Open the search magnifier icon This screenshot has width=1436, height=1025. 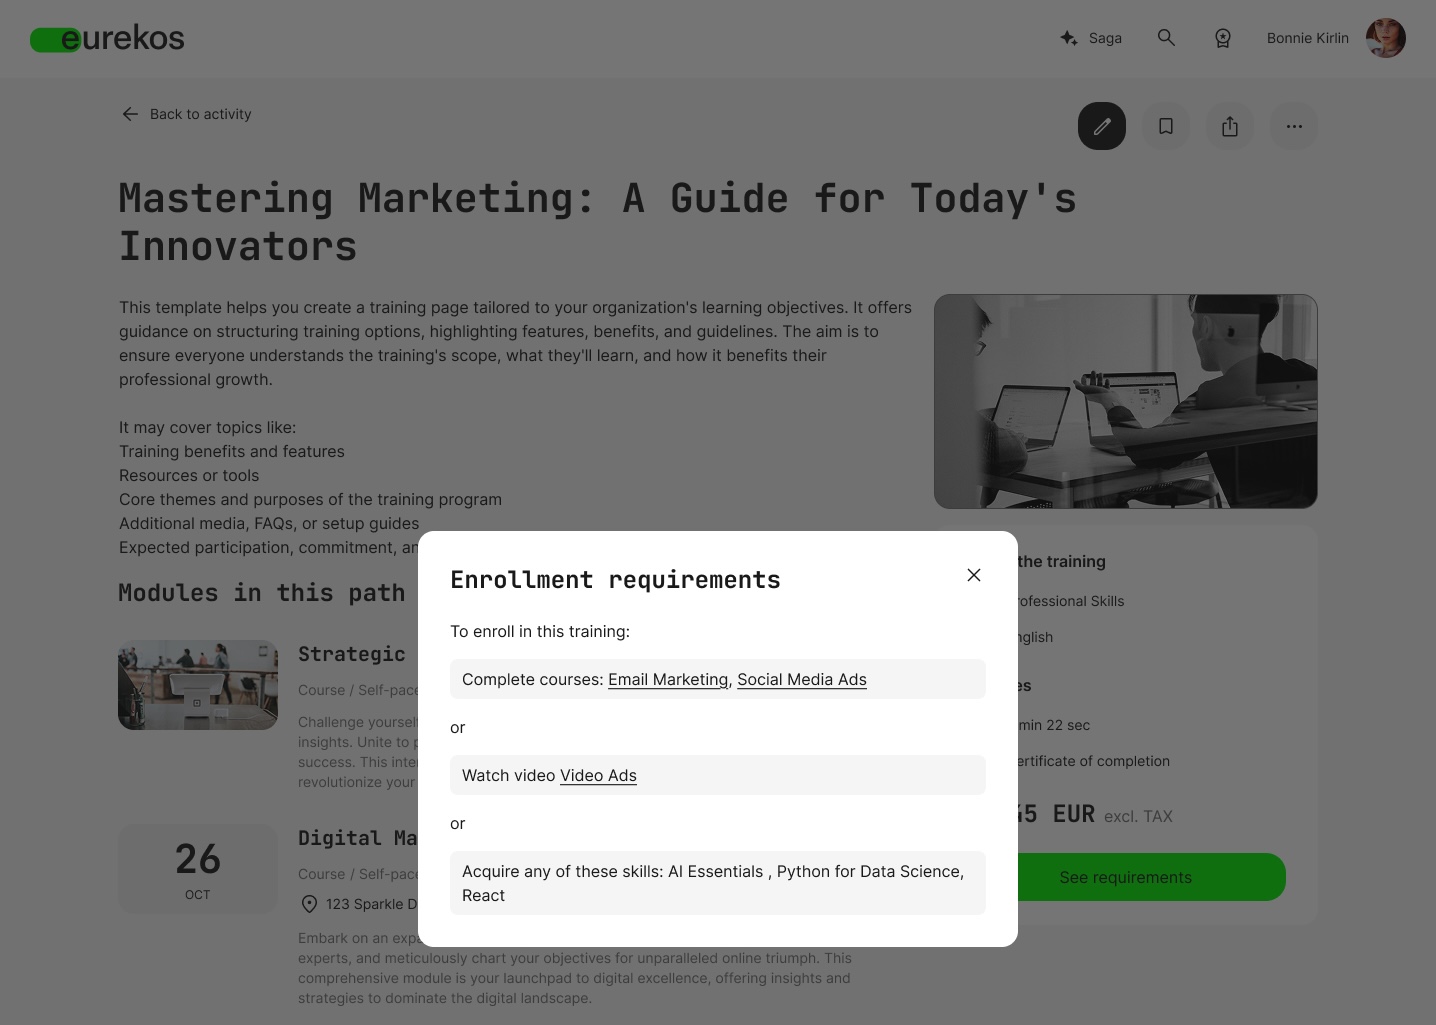click(1166, 38)
